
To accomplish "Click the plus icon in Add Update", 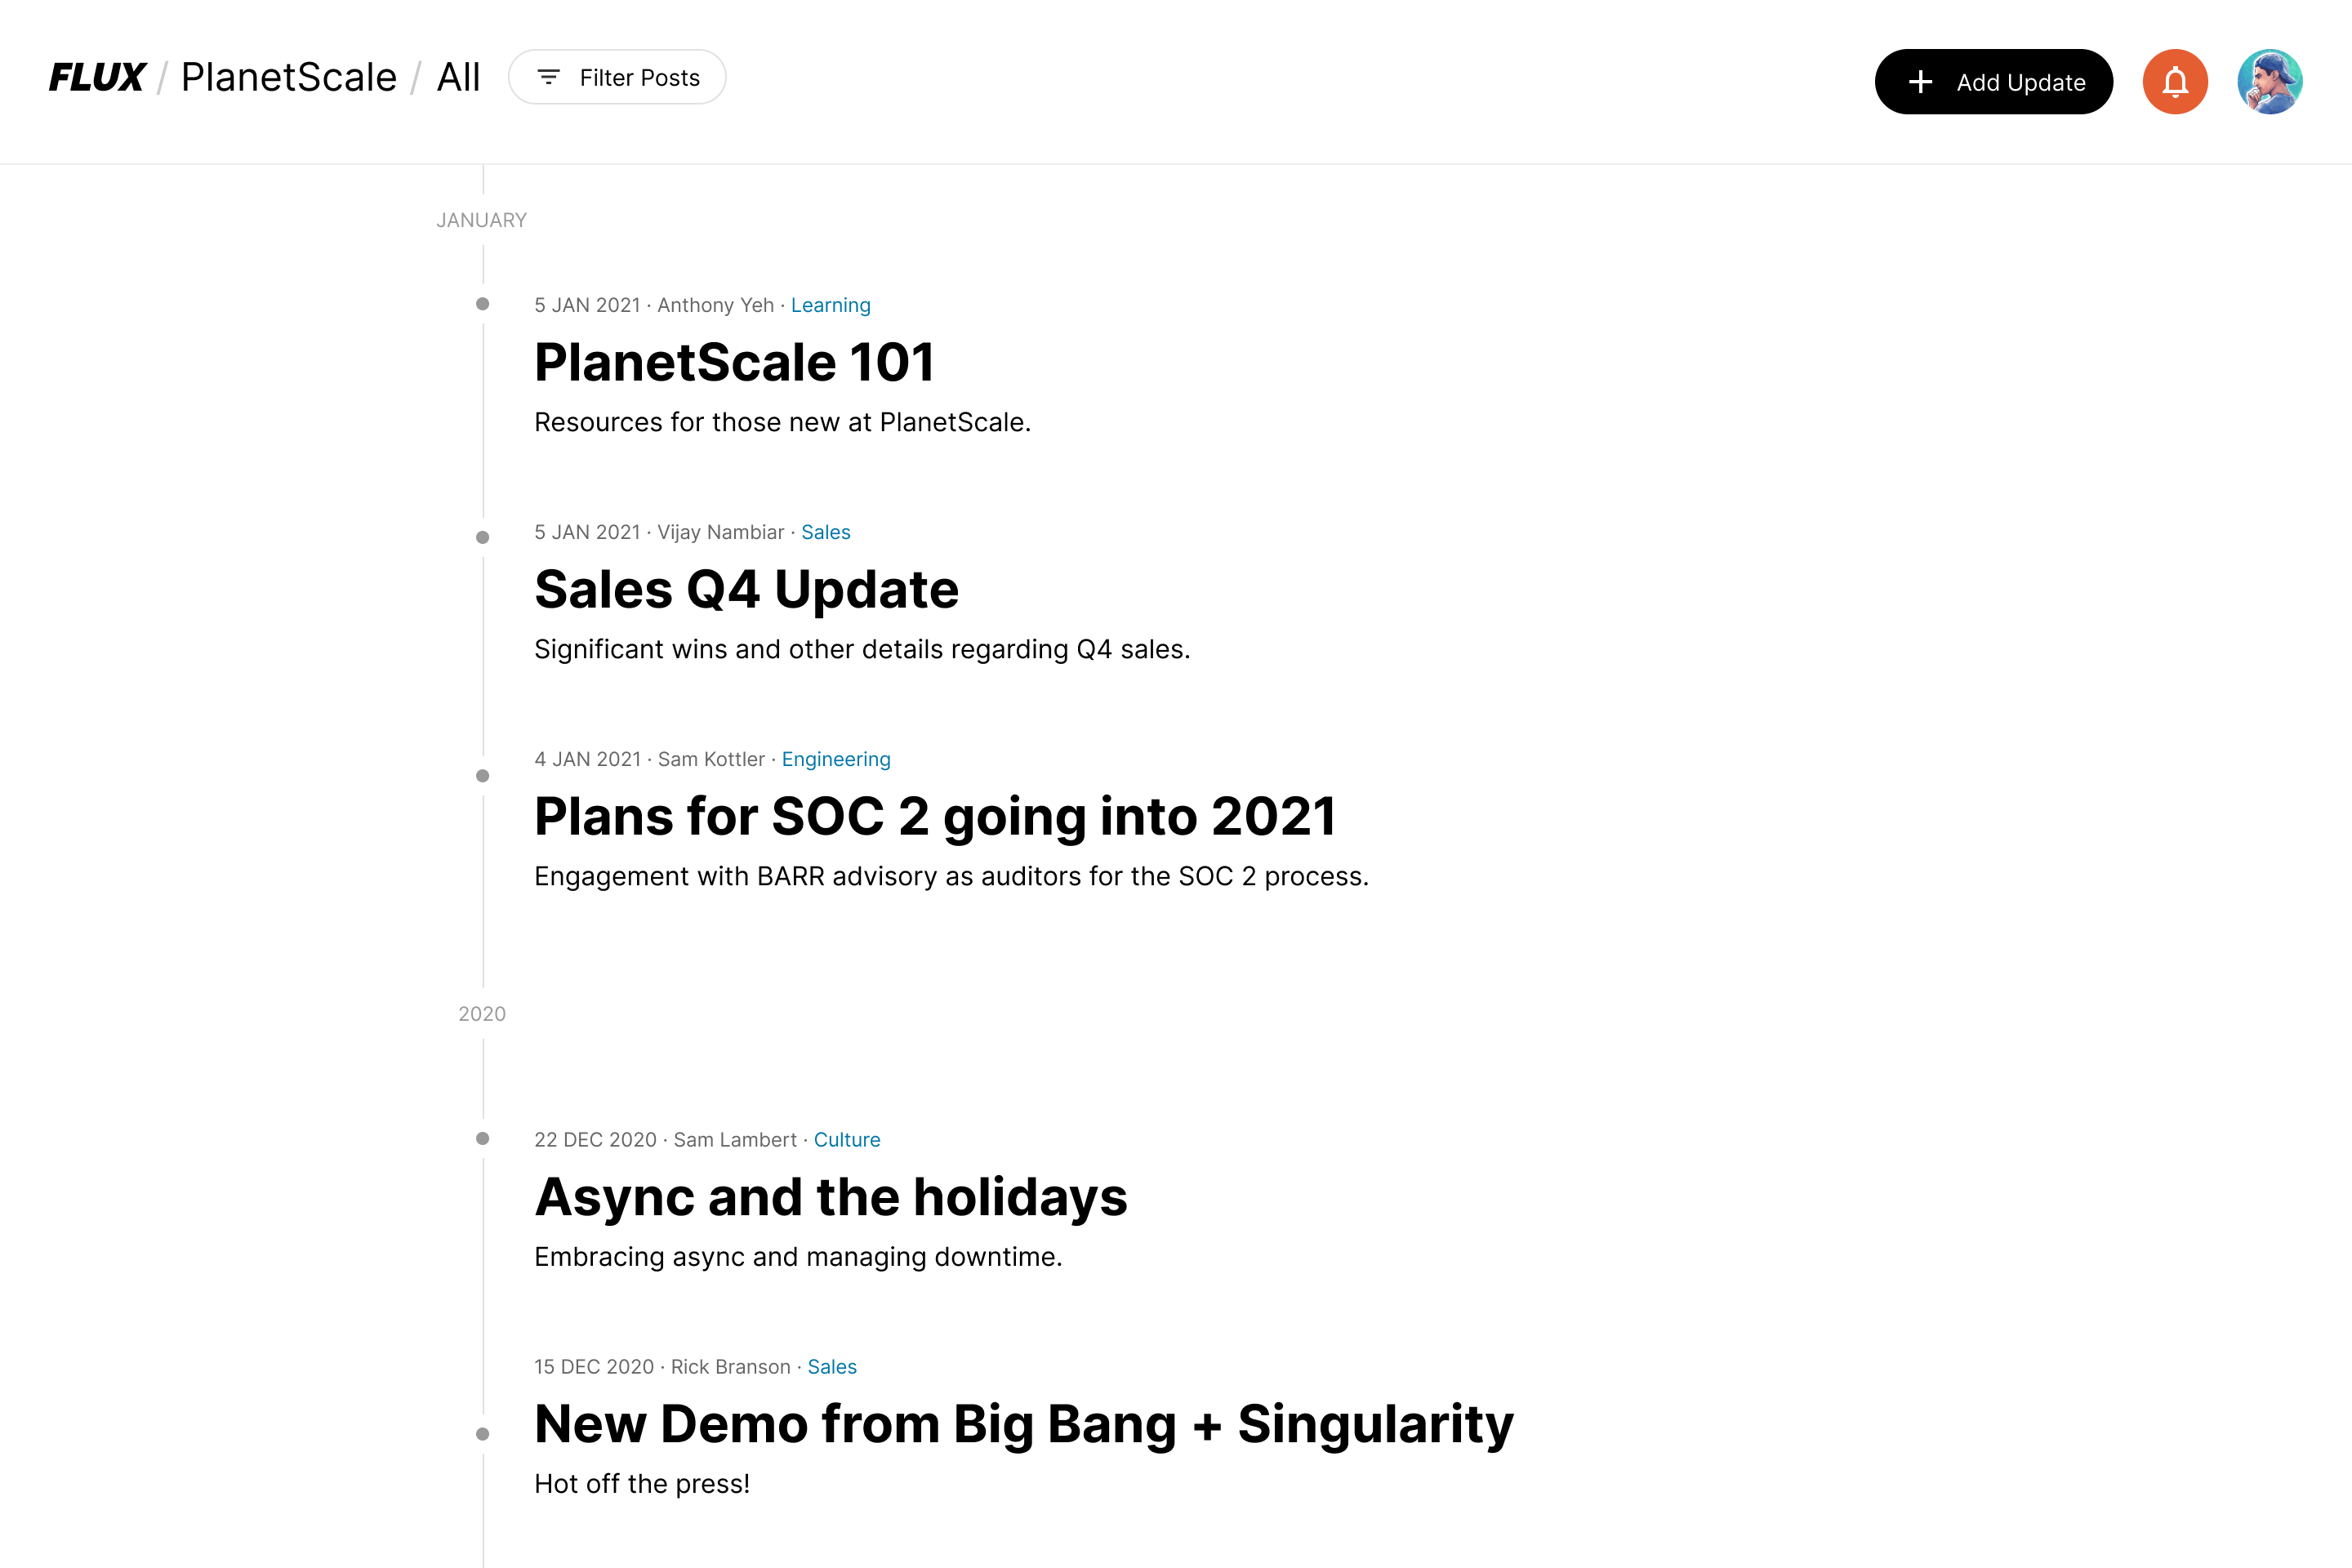I will pyautogui.click(x=1920, y=82).
